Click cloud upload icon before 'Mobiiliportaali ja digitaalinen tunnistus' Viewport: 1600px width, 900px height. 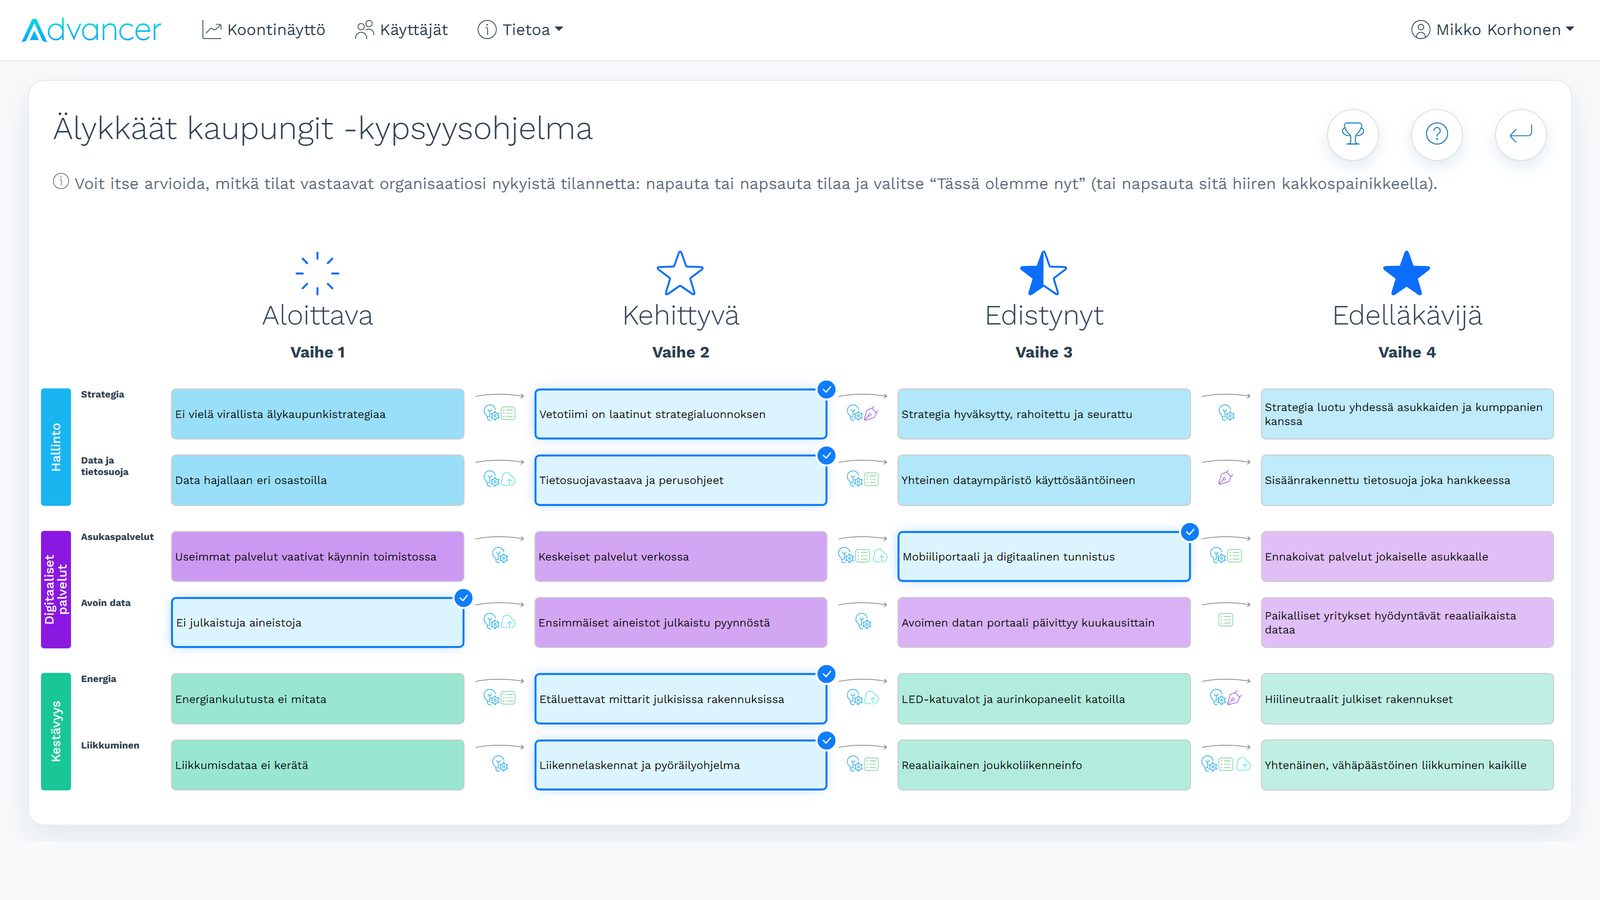click(x=880, y=556)
